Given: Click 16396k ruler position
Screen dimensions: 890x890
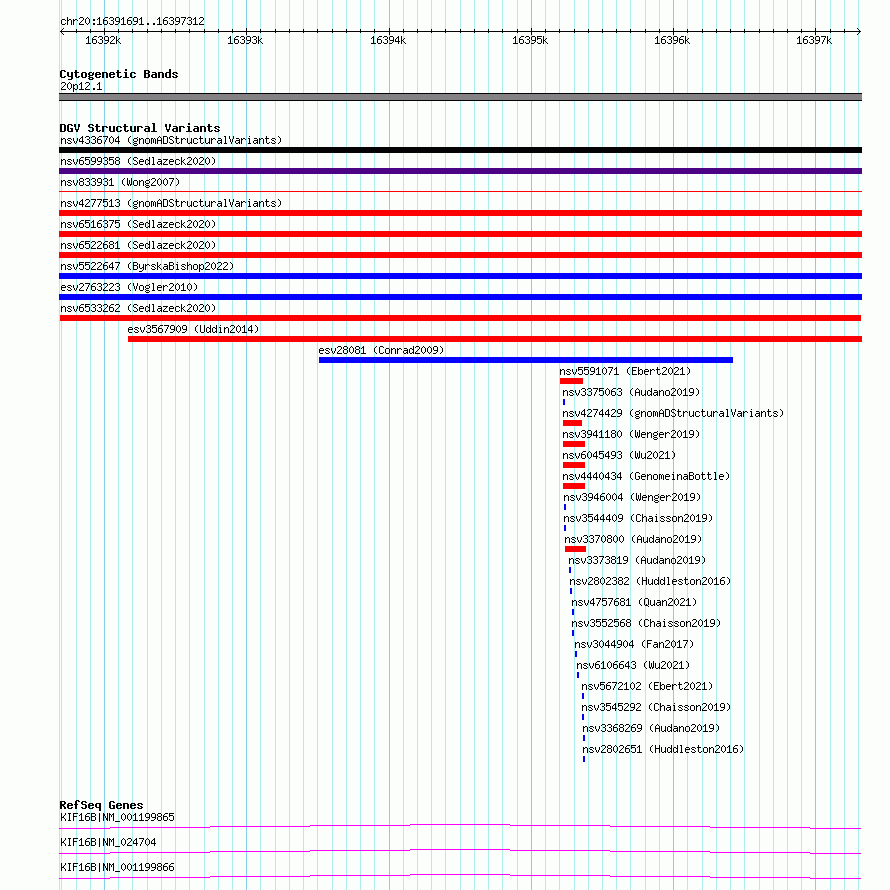Looking at the screenshot, I should [672, 40].
